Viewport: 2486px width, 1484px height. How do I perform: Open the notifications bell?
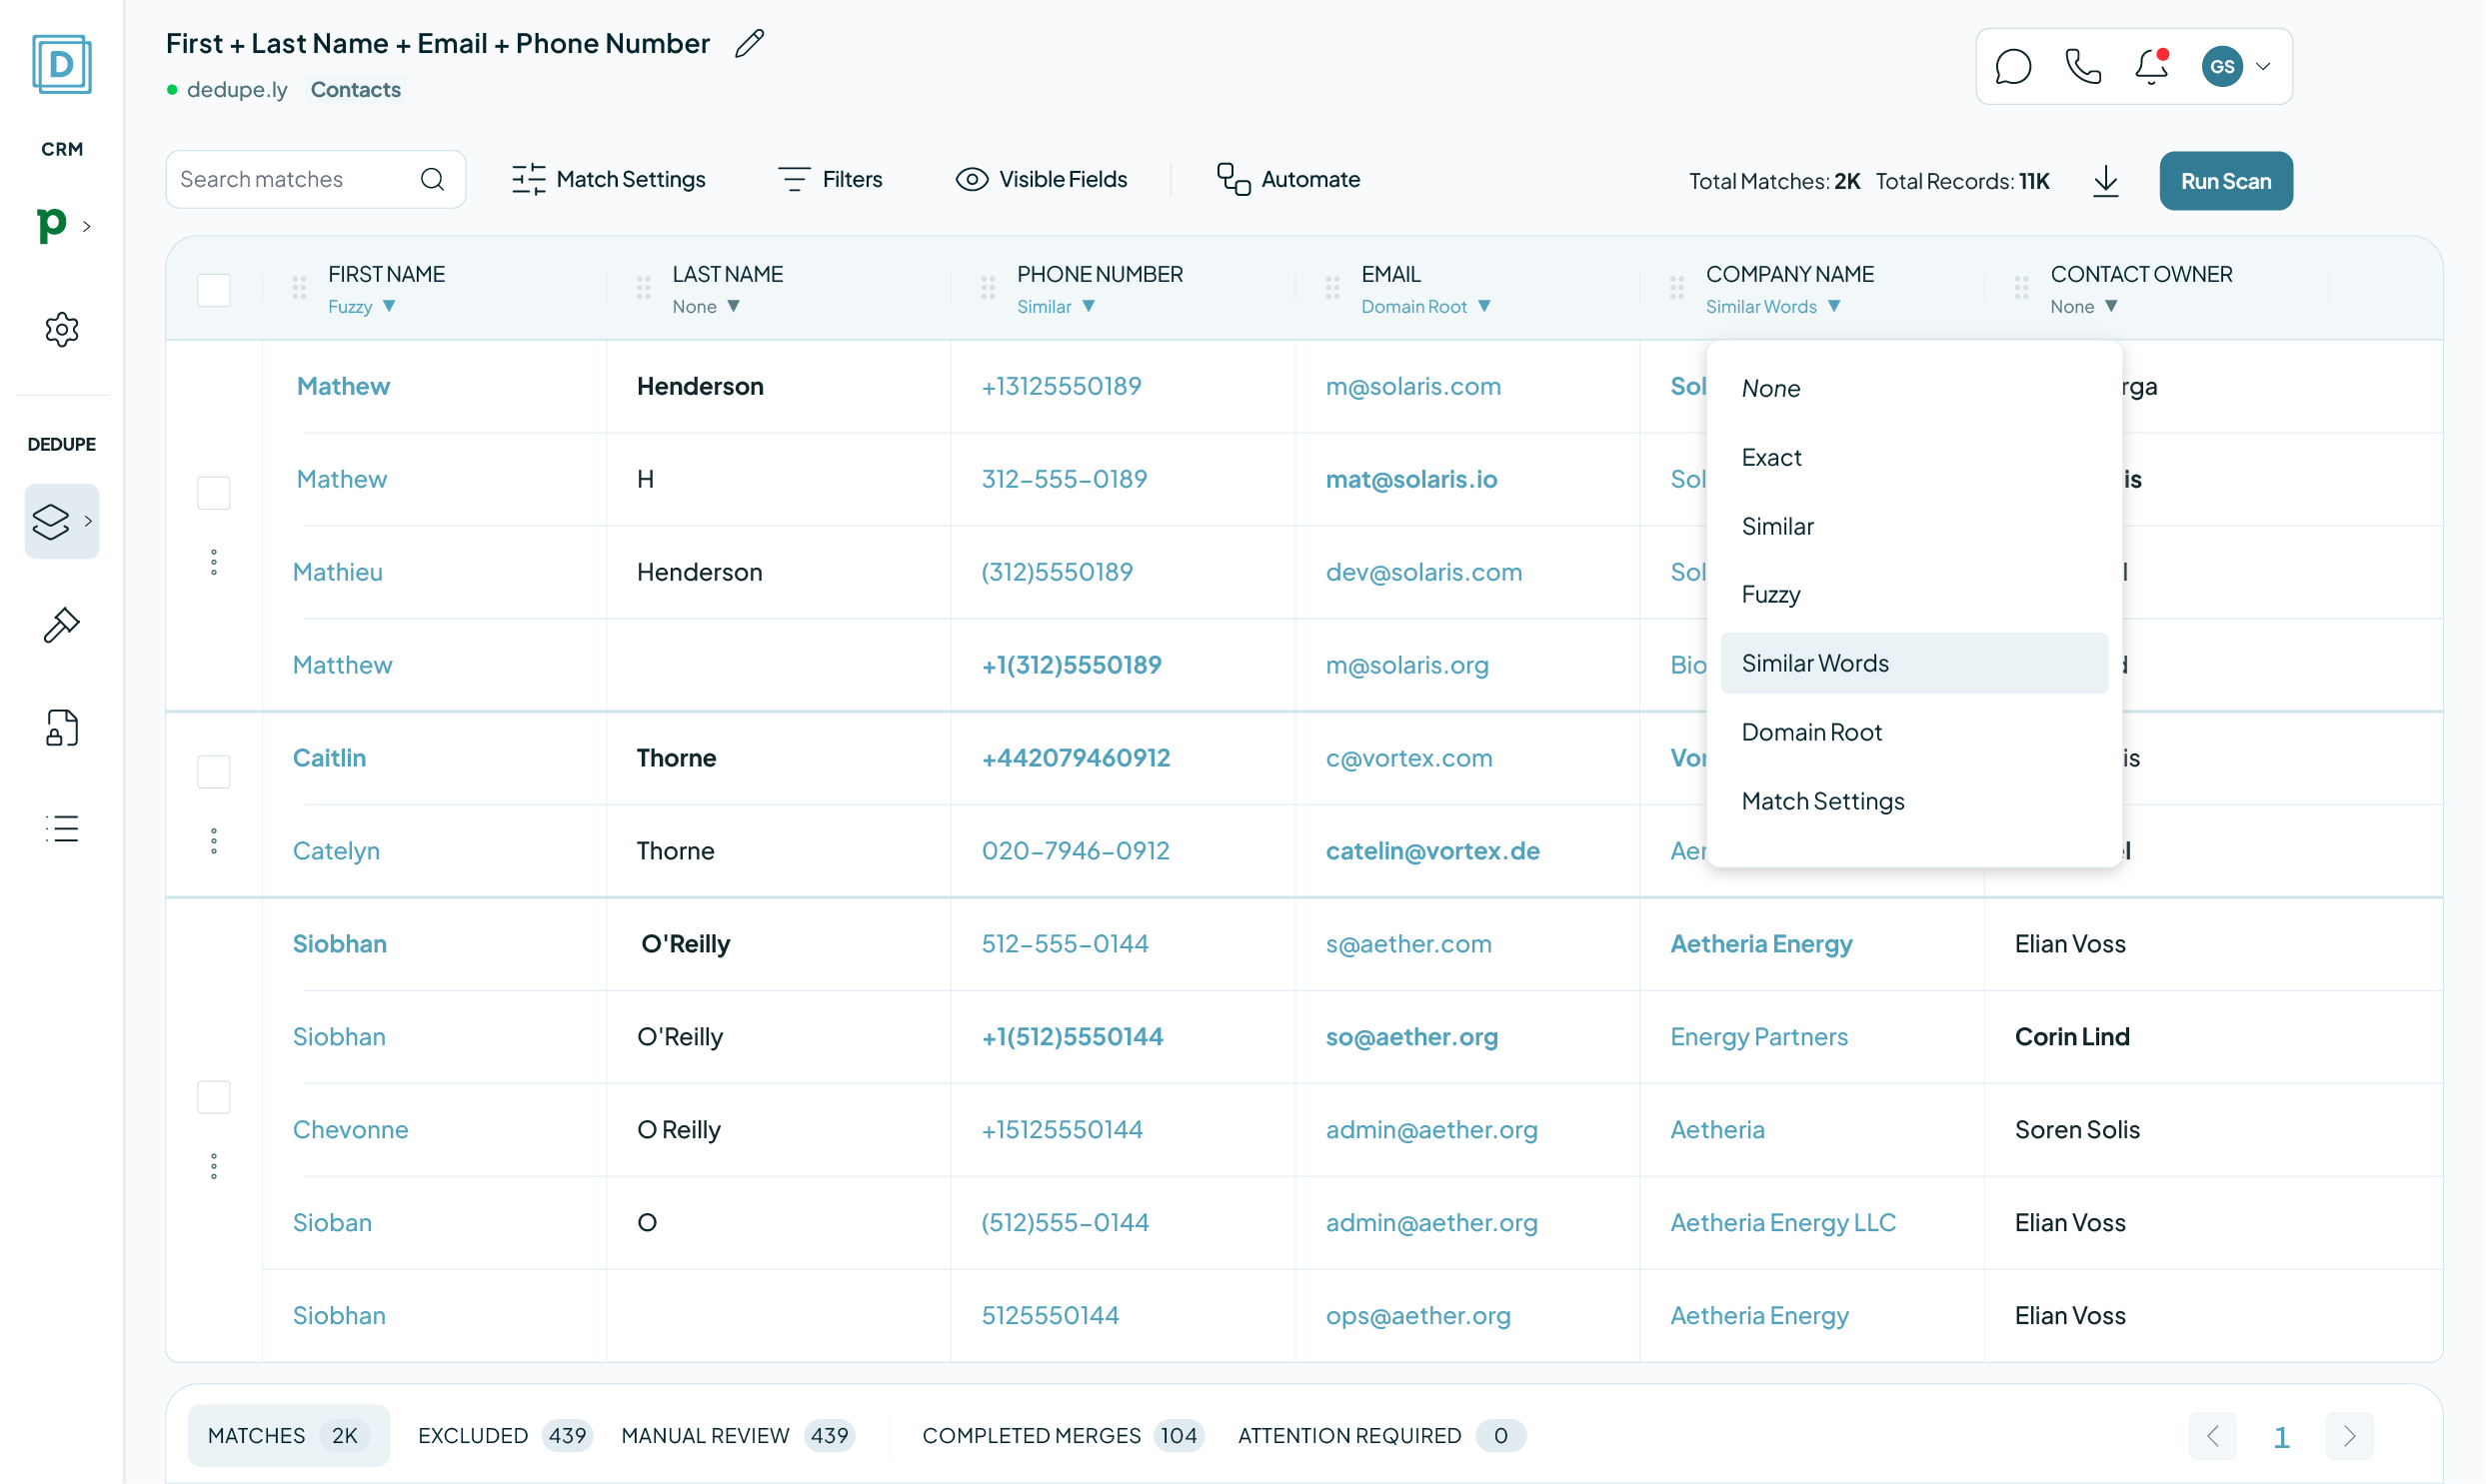point(2151,67)
